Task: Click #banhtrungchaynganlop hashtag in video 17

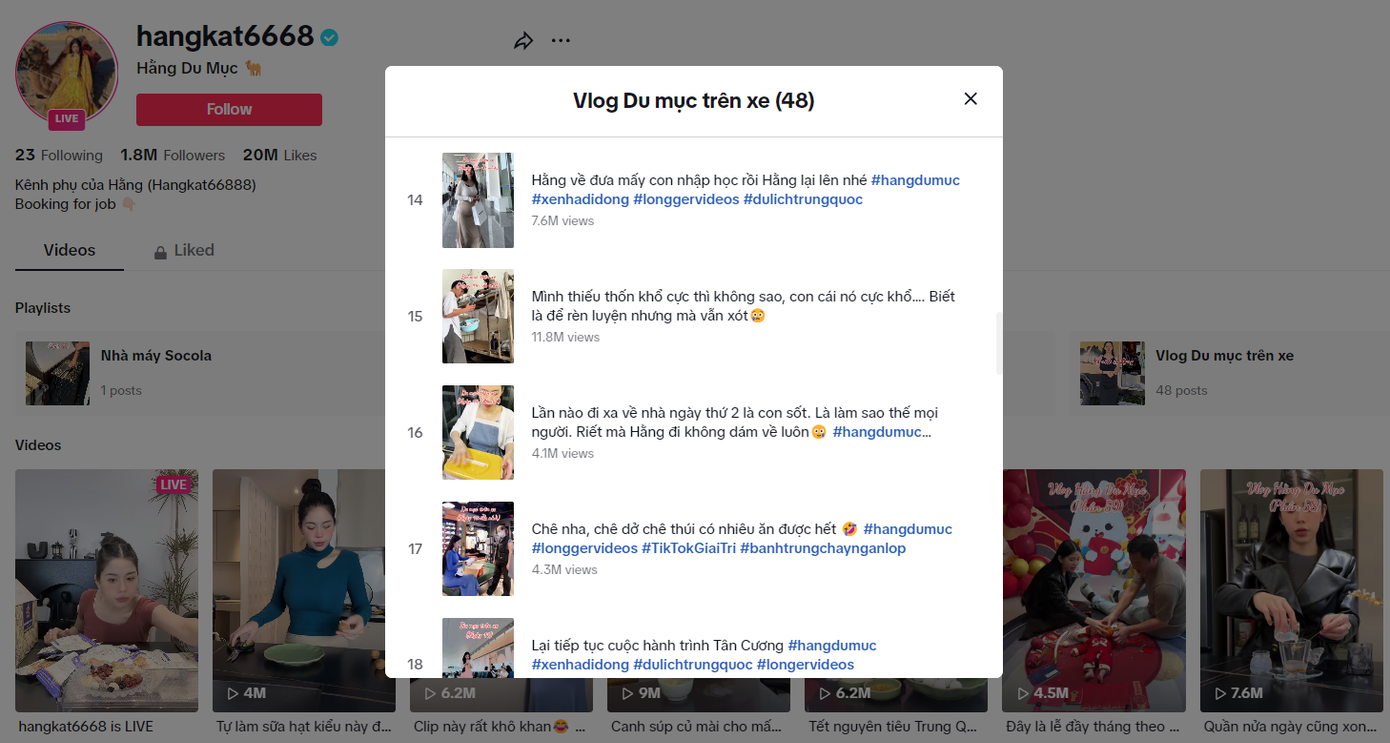Action: point(822,548)
